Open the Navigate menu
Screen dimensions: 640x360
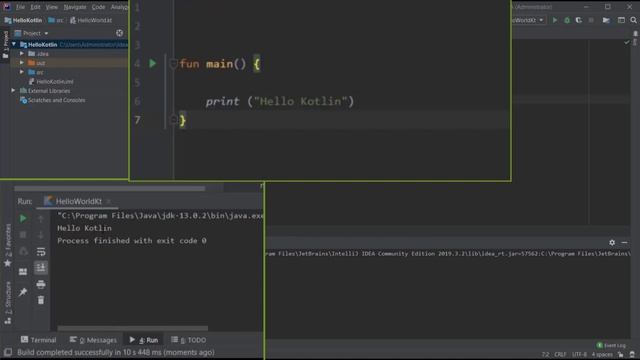tap(75, 7)
